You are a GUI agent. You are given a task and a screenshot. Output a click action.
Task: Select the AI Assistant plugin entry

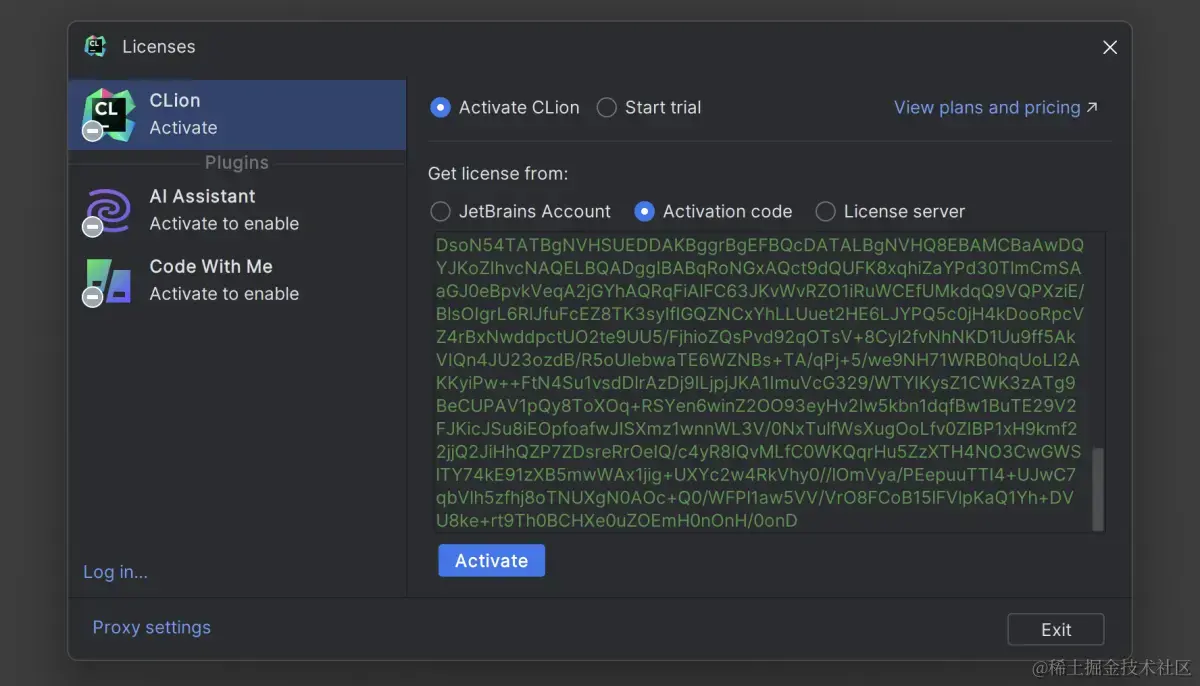pos(237,210)
